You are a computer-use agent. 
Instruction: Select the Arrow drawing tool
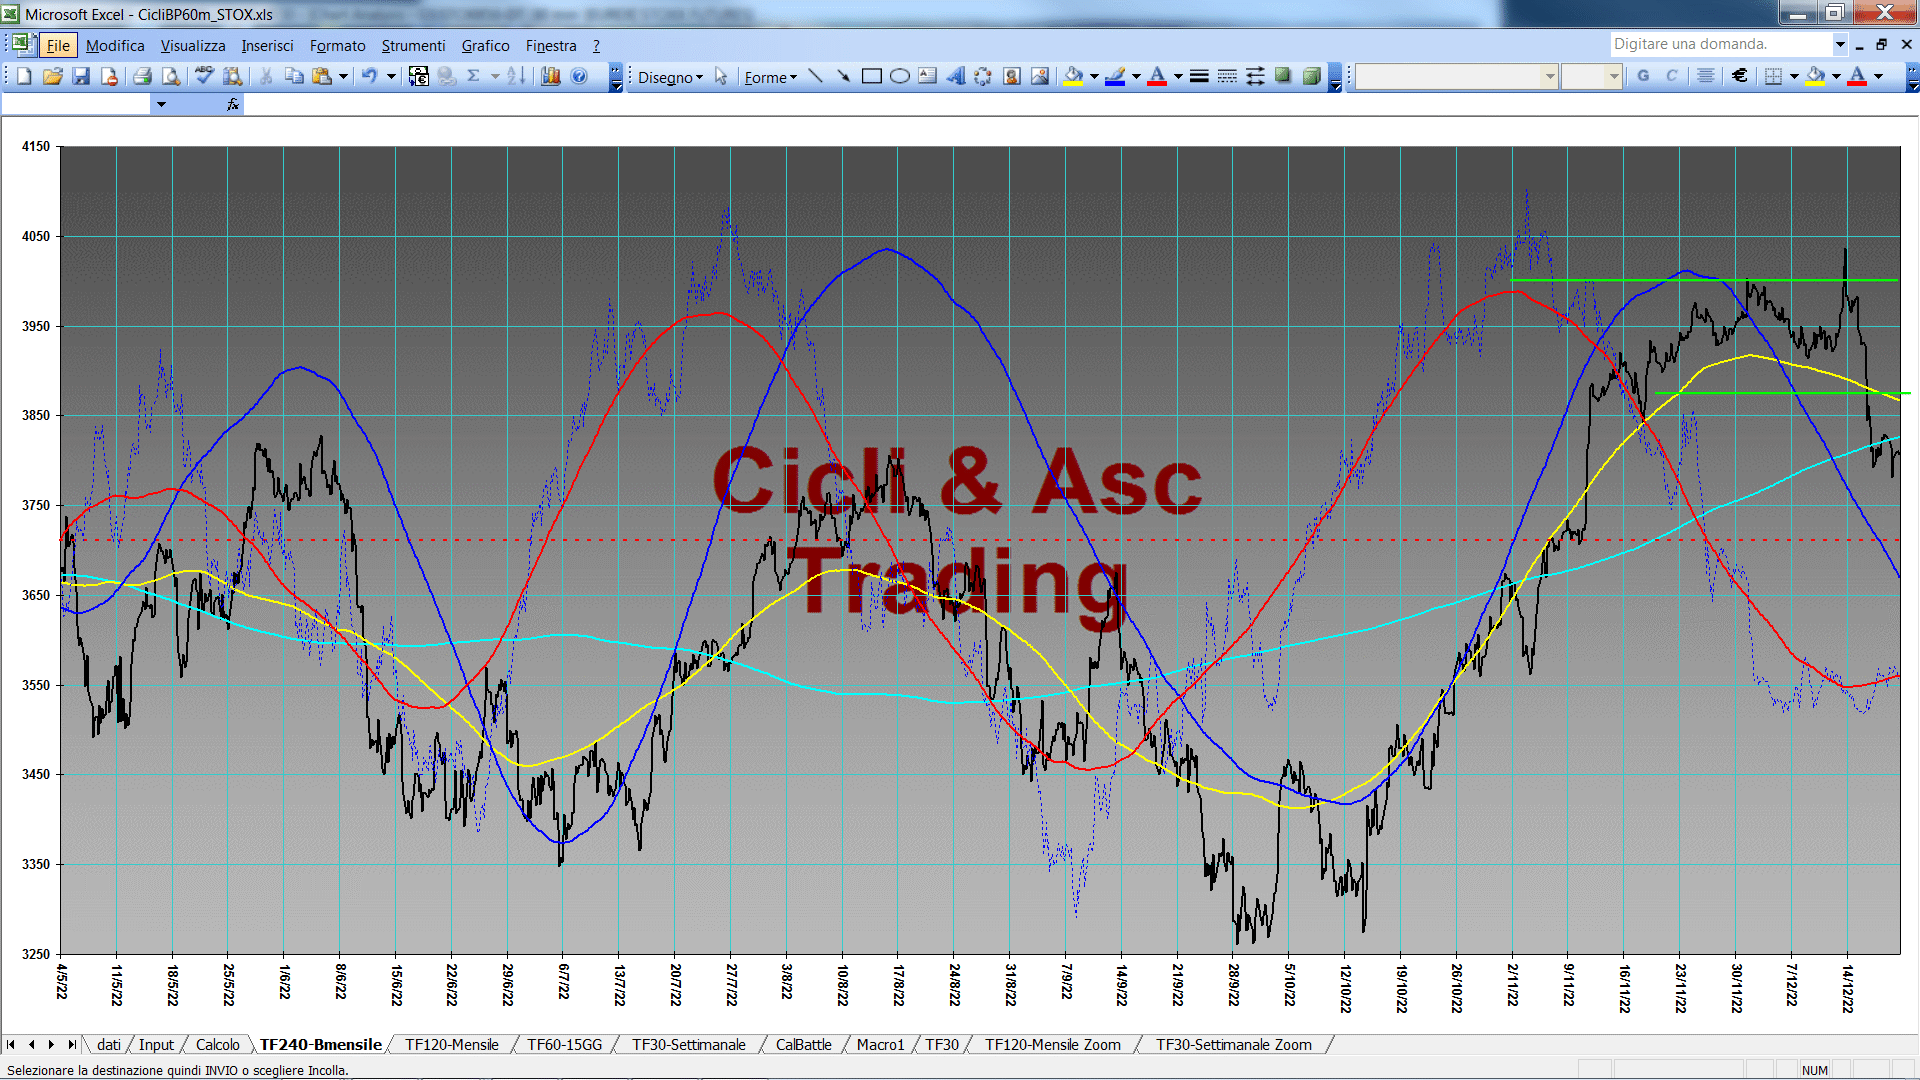[x=843, y=76]
